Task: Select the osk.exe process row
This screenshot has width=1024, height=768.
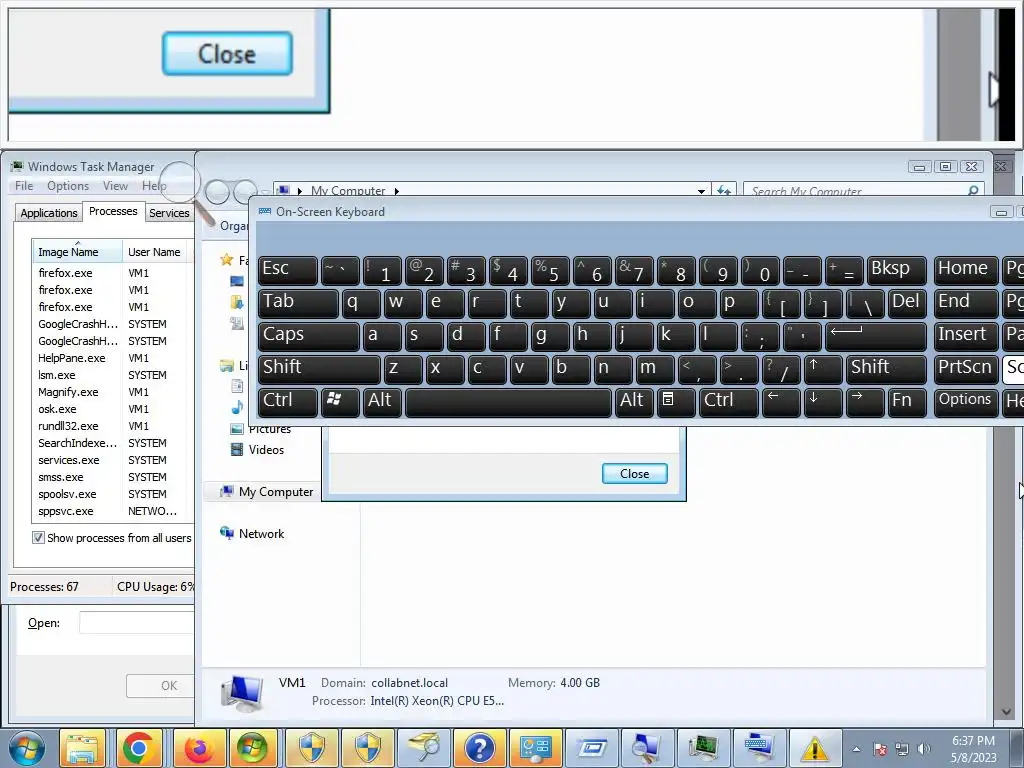Action: tap(111, 409)
